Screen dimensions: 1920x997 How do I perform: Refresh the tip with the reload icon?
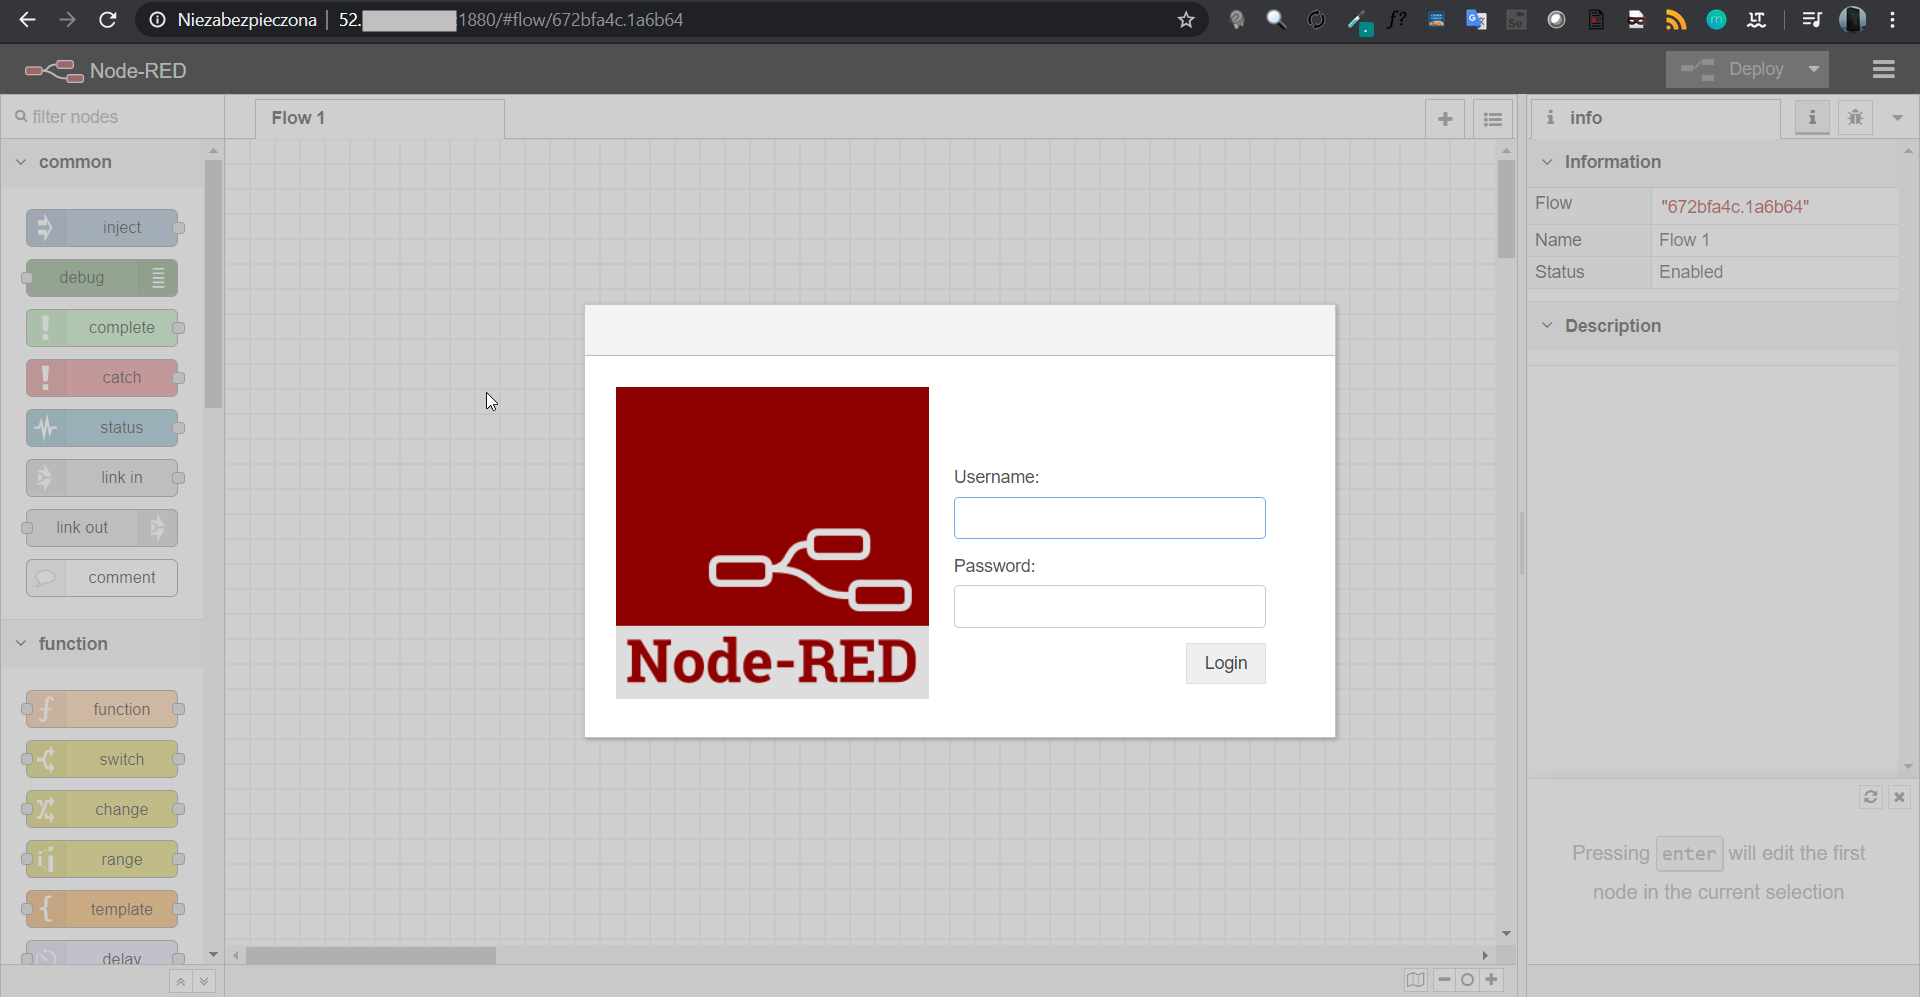(1871, 797)
